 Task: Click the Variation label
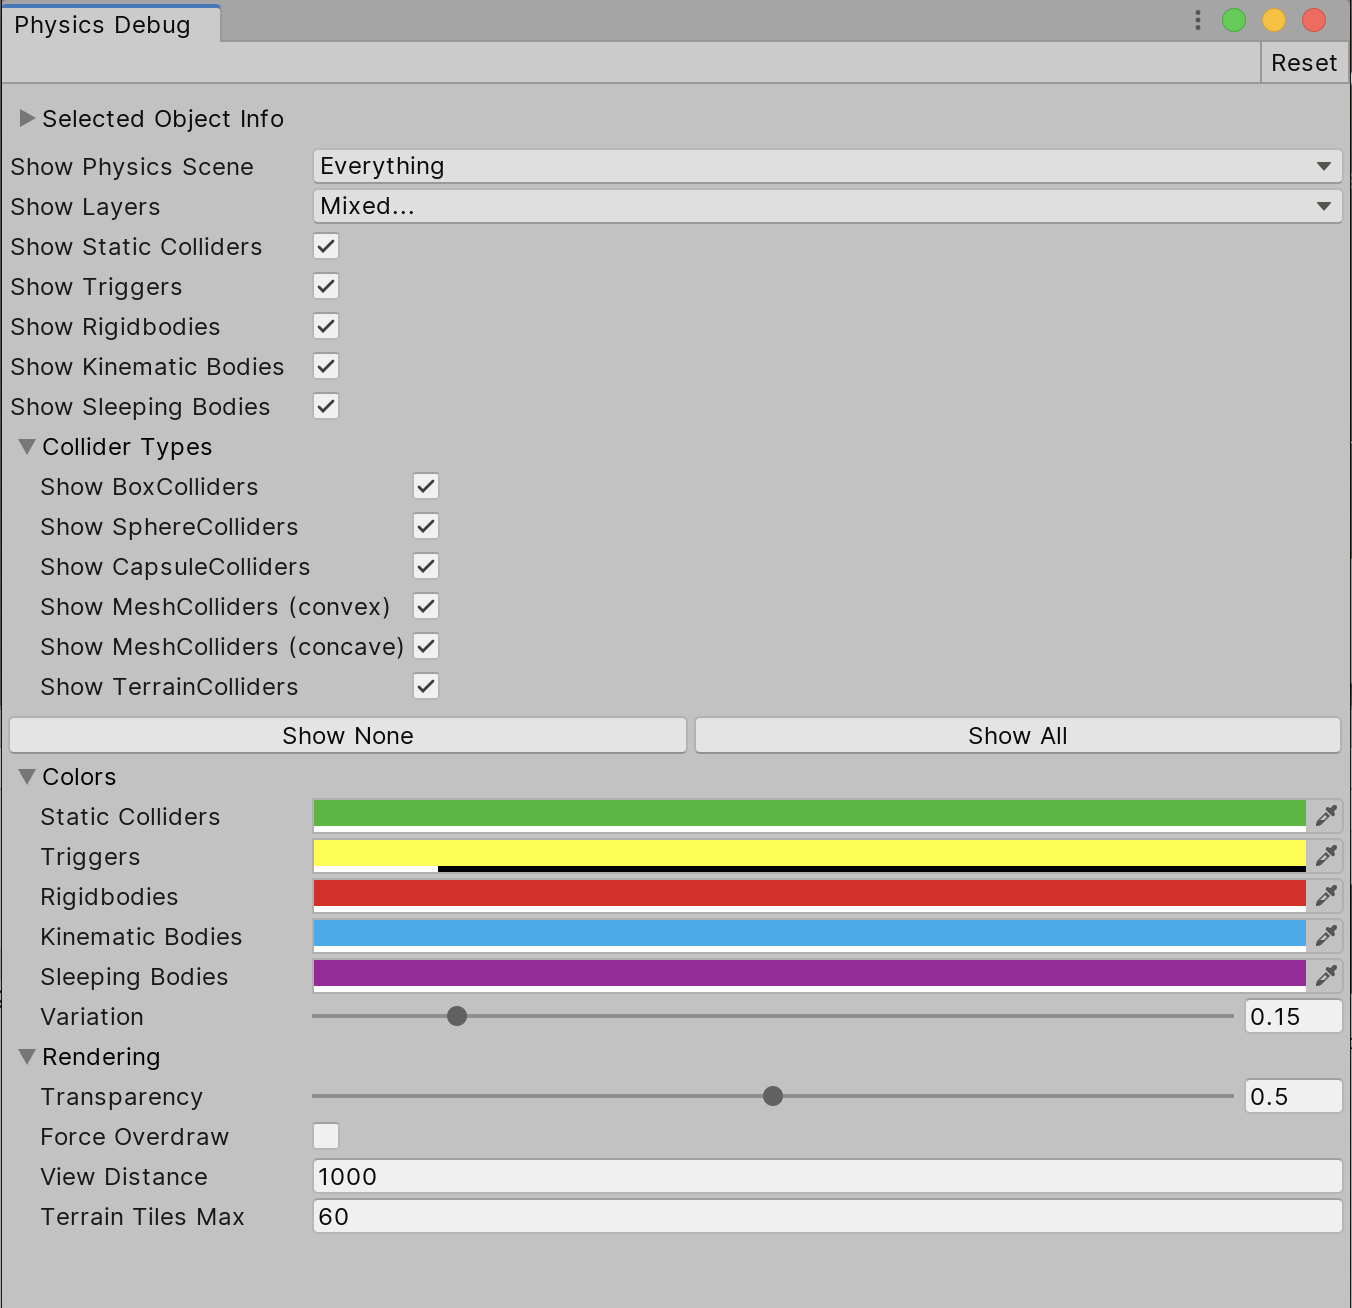pyautogui.click(x=92, y=1017)
